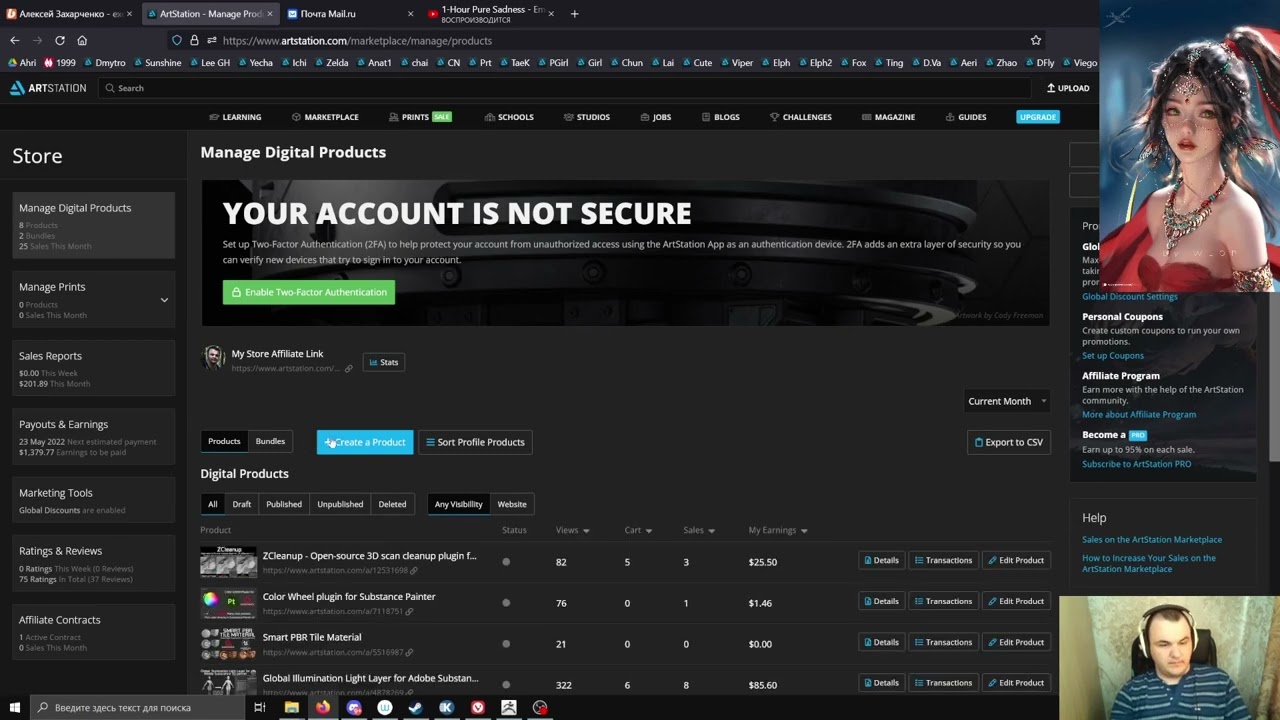
Task: Reload the page in browser
Action: tap(60, 40)
